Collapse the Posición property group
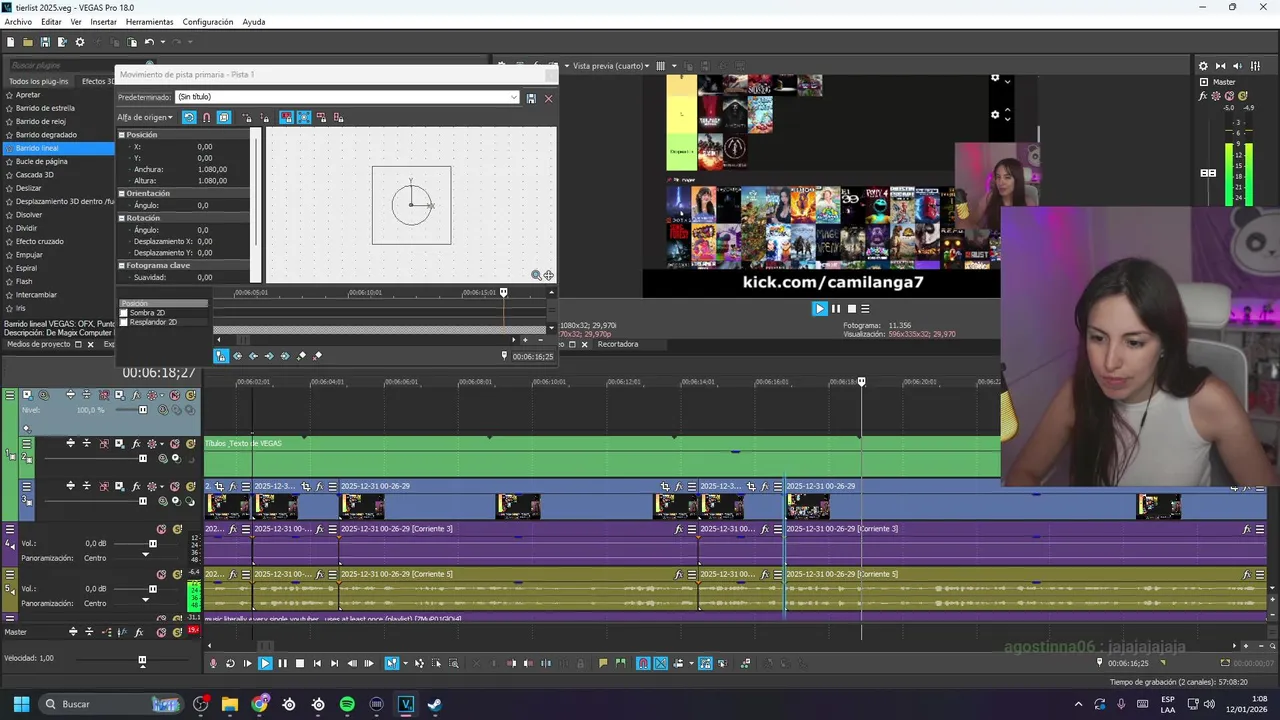The height and width of the screenshot is (720, 1280). click(x=122, y=134)
